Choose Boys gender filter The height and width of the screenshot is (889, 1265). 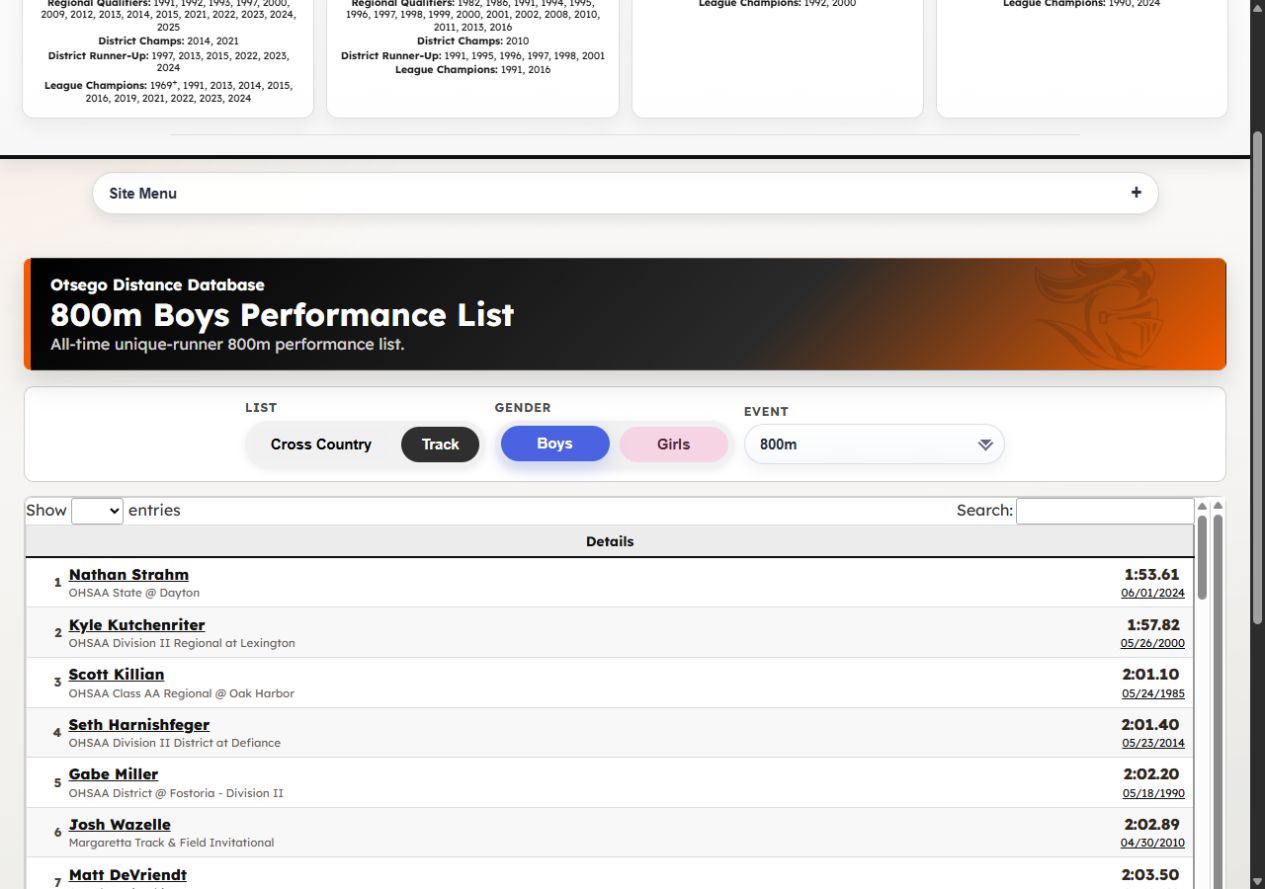click(x=555, y=444)
